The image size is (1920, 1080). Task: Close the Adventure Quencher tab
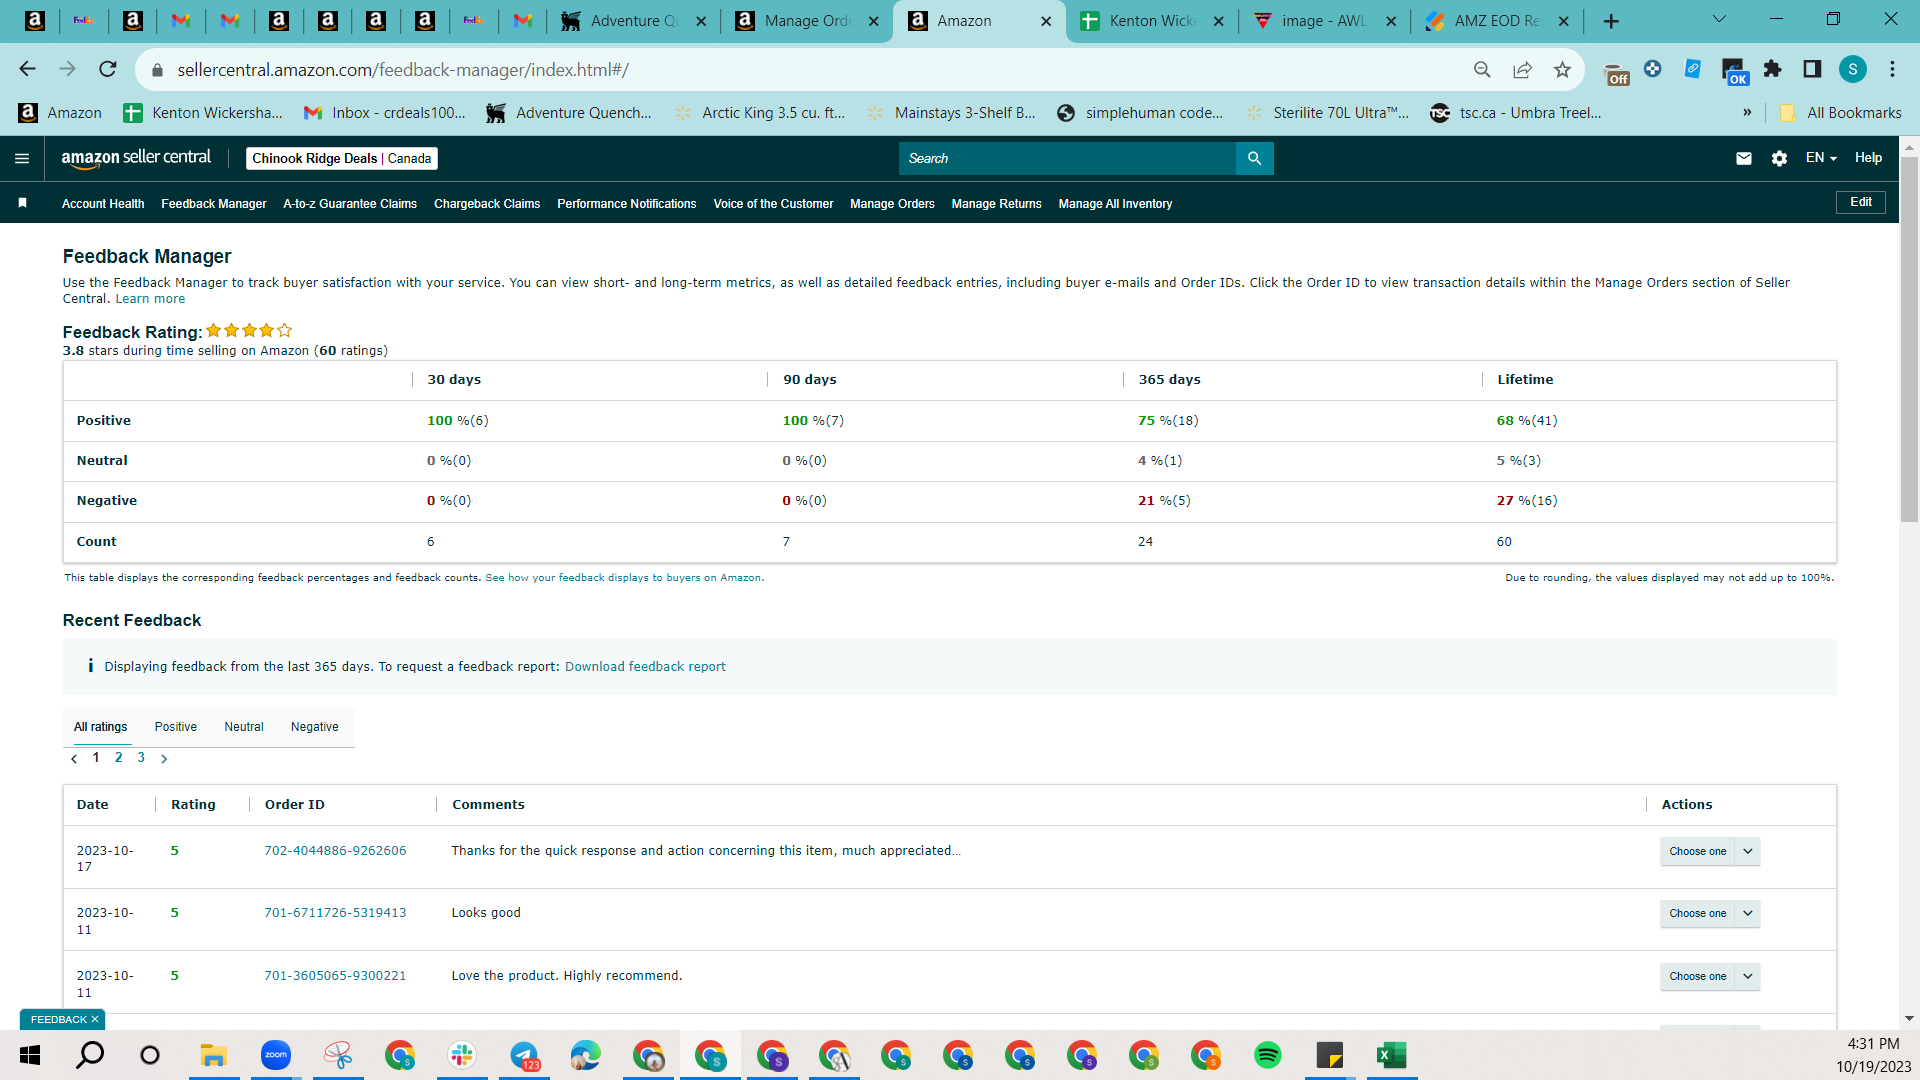700,21
